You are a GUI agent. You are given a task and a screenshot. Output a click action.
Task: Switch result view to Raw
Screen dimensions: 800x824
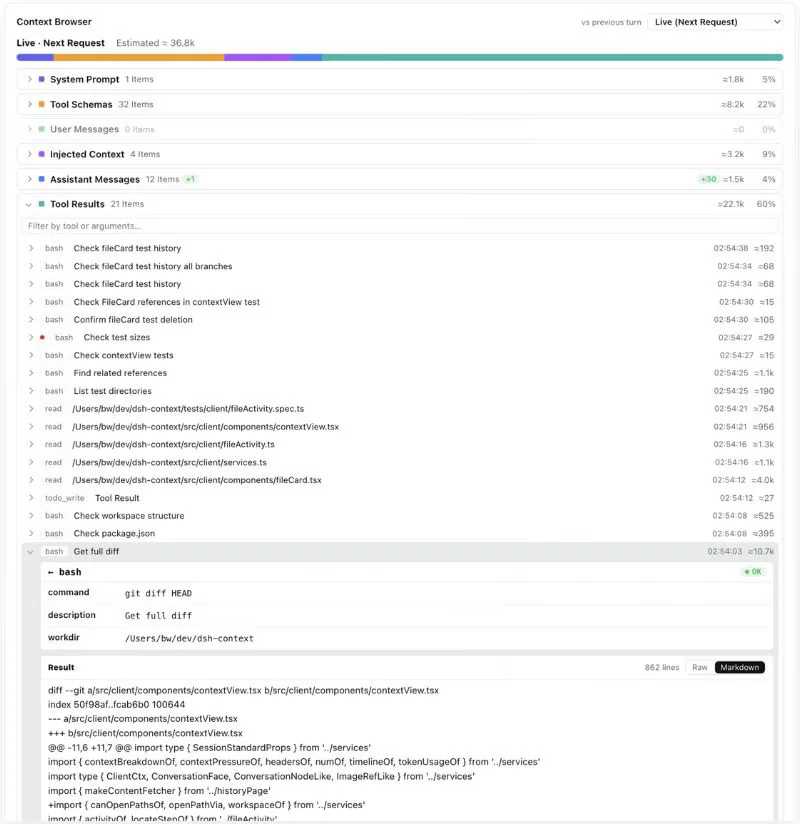pyautogui.click(x=700, y=667)
